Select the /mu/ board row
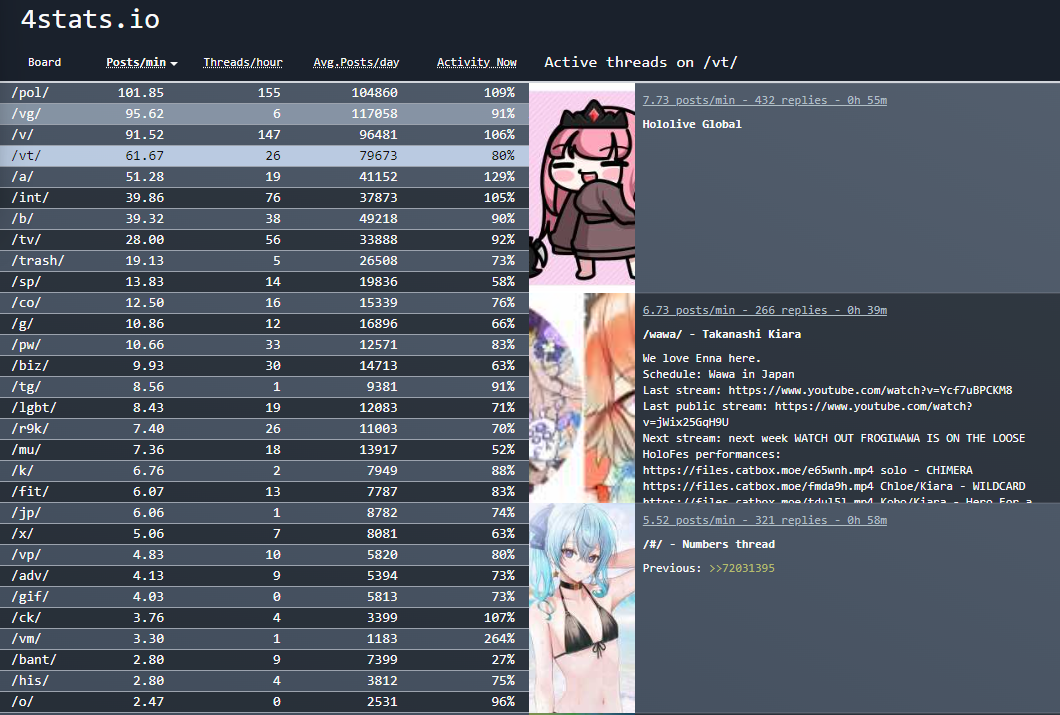The width and height of the screenshot is (1060, 715). 264,449
